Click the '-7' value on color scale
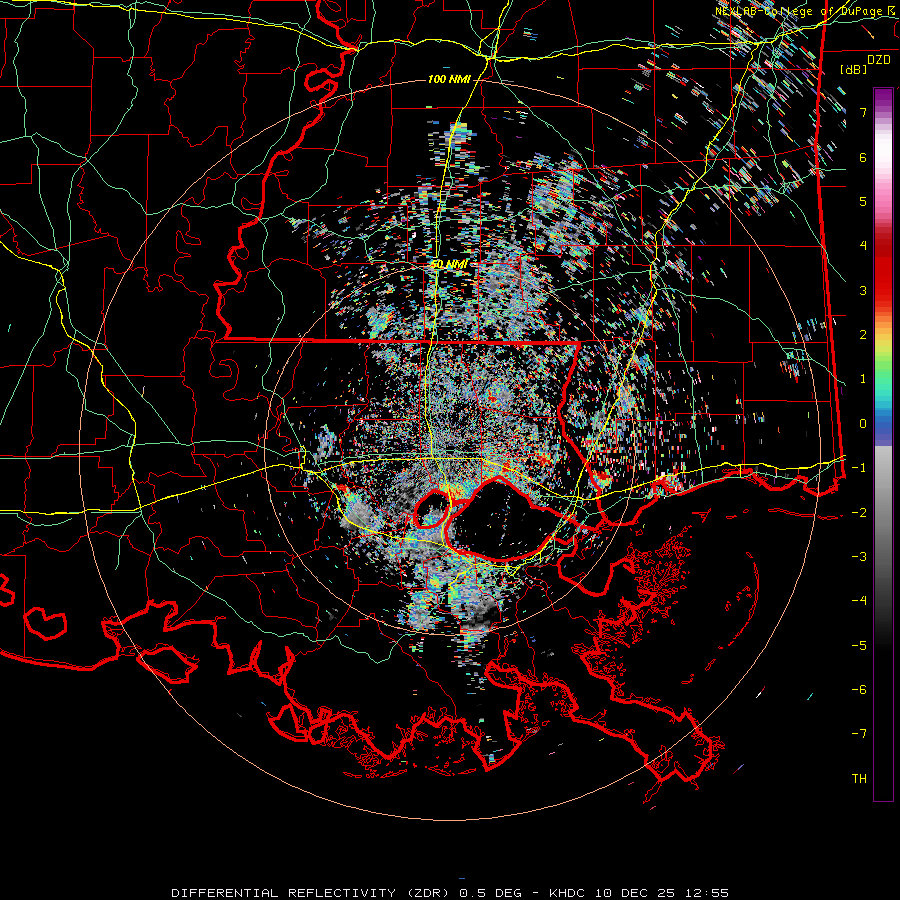This screenshot has height=900, width=900. coord(859,734)
